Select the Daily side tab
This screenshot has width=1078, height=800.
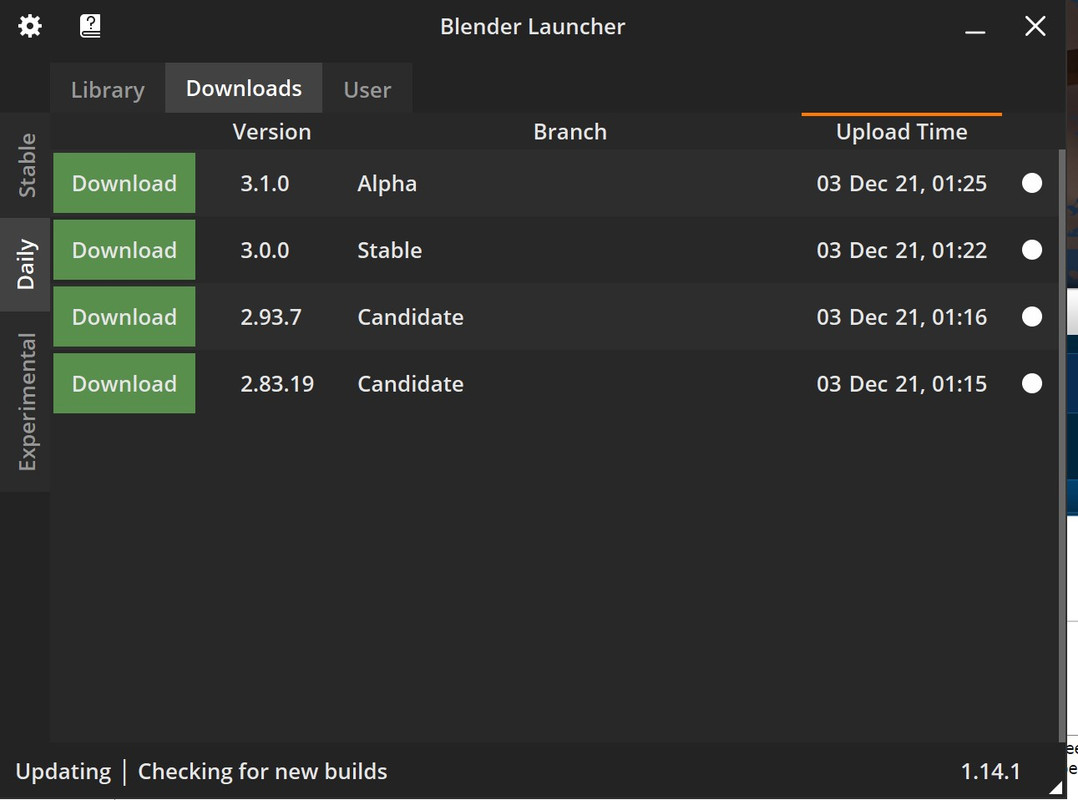tap(25, 264)
